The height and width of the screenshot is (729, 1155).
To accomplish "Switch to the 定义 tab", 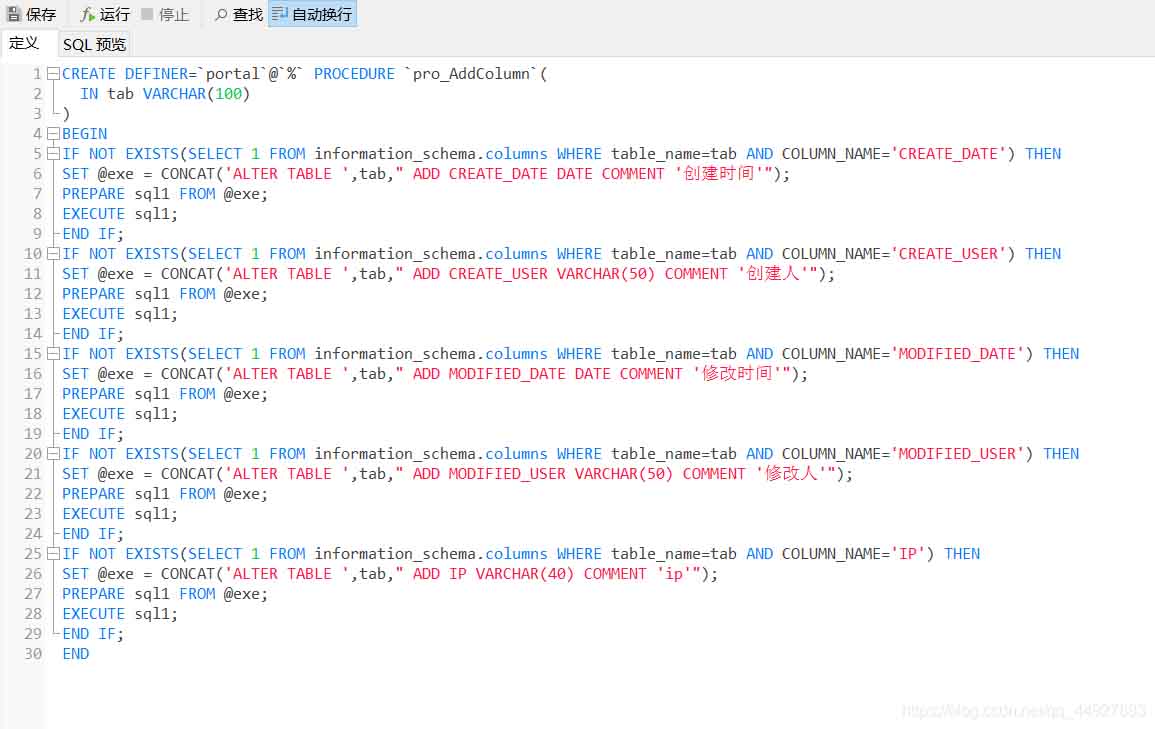I will click(x=24, y=43).
